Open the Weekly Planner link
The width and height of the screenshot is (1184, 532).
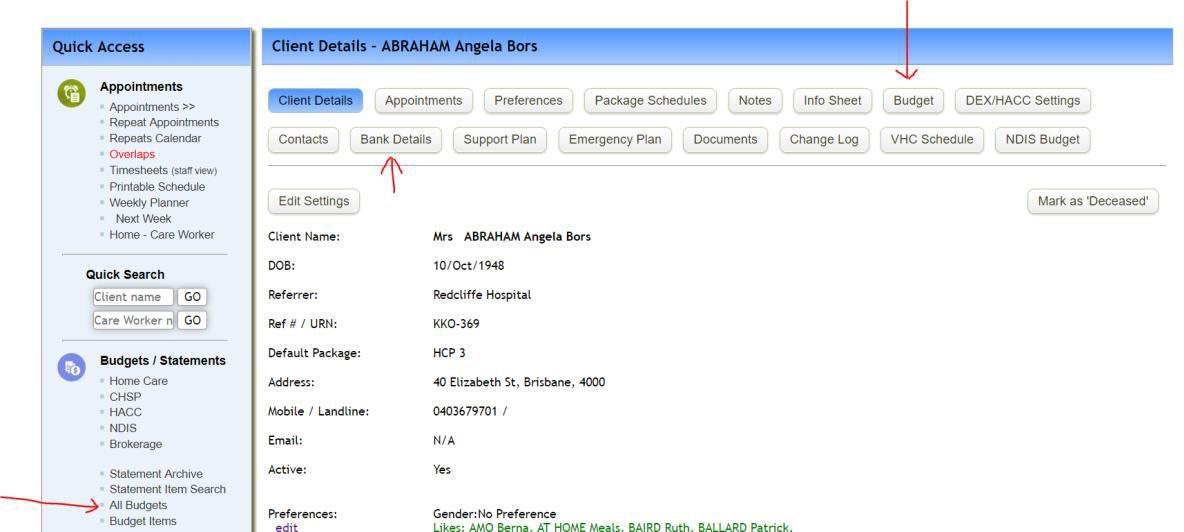(149, 202)
